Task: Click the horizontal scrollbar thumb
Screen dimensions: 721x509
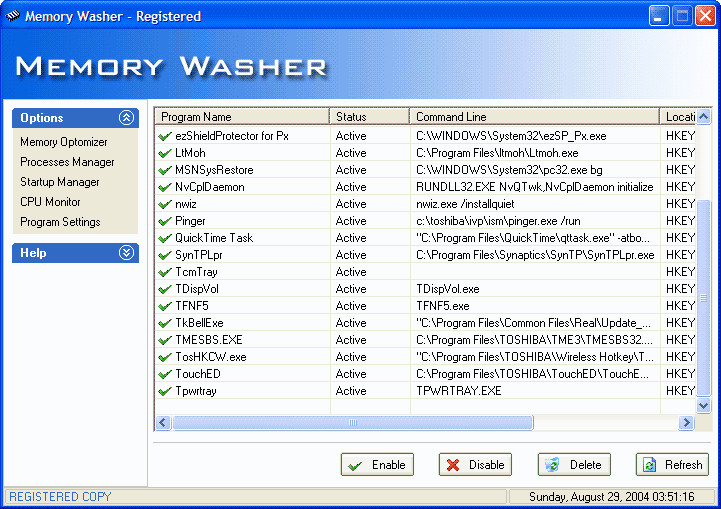Action: point(353,422)
